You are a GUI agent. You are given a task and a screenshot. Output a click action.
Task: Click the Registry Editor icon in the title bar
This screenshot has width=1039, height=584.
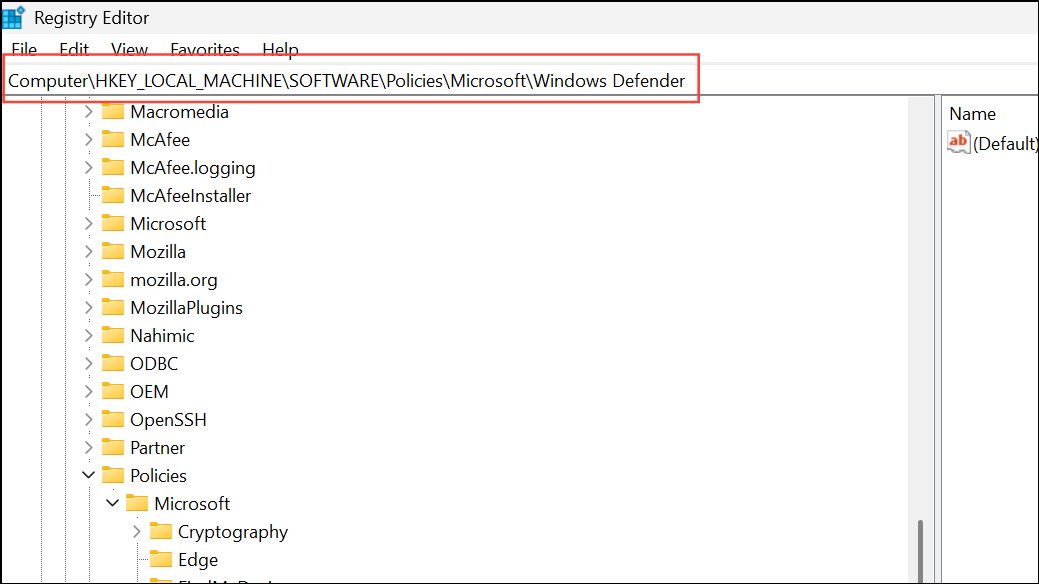point(14,17)
